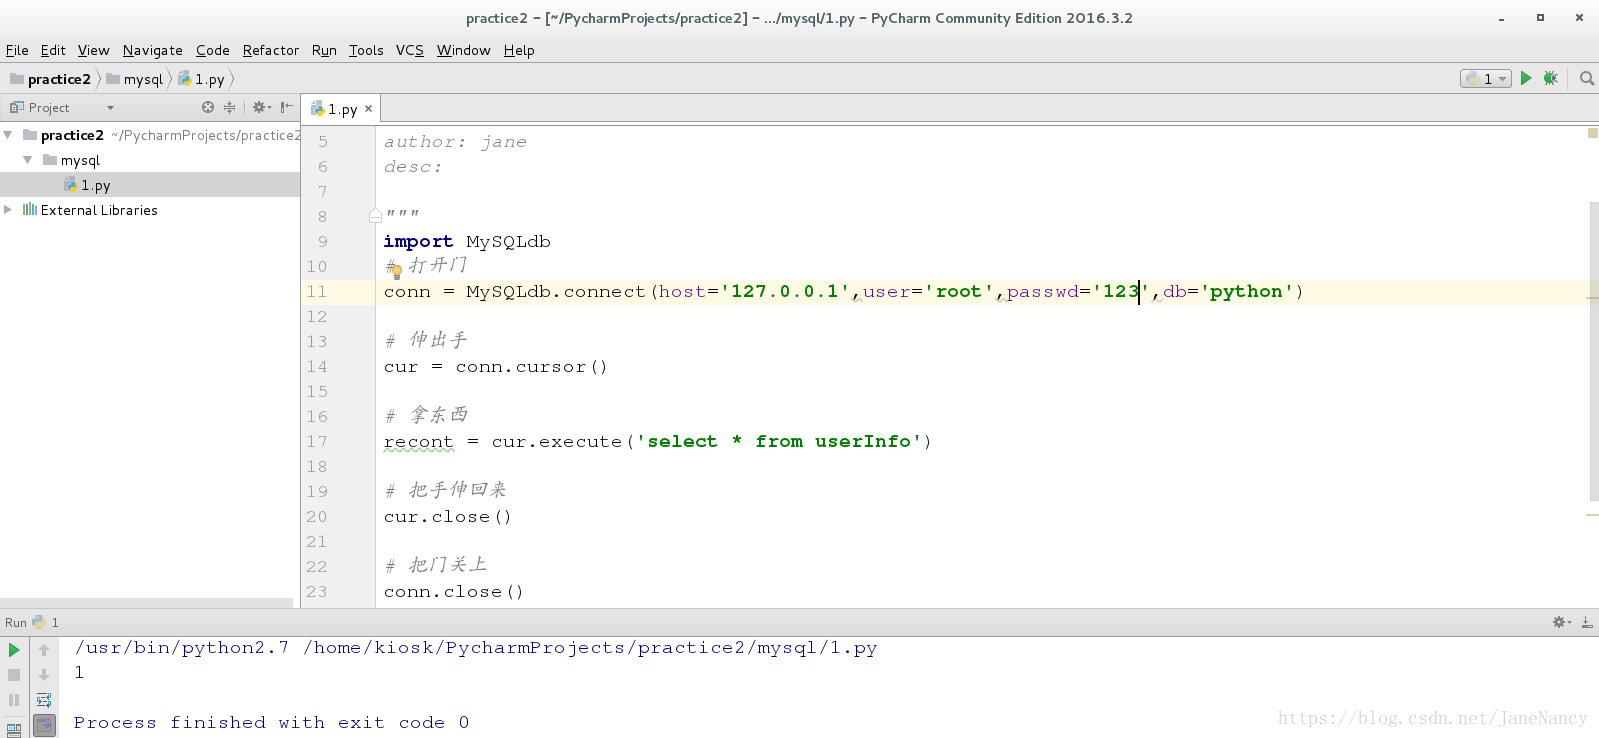
Task: Toggle soft-wrap in Run console
Action: (44, 700)
